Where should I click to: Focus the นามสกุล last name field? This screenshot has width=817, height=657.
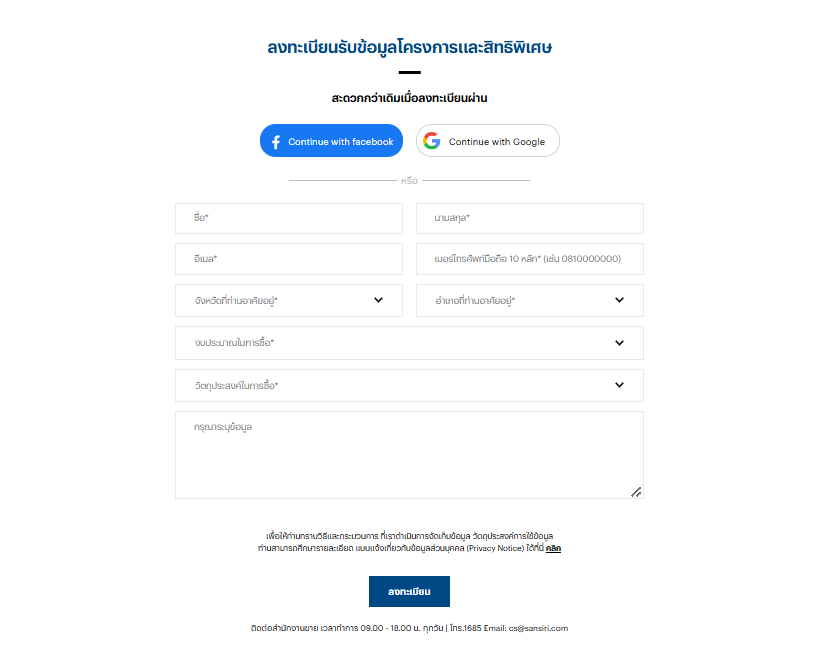[x=529, y=218]
